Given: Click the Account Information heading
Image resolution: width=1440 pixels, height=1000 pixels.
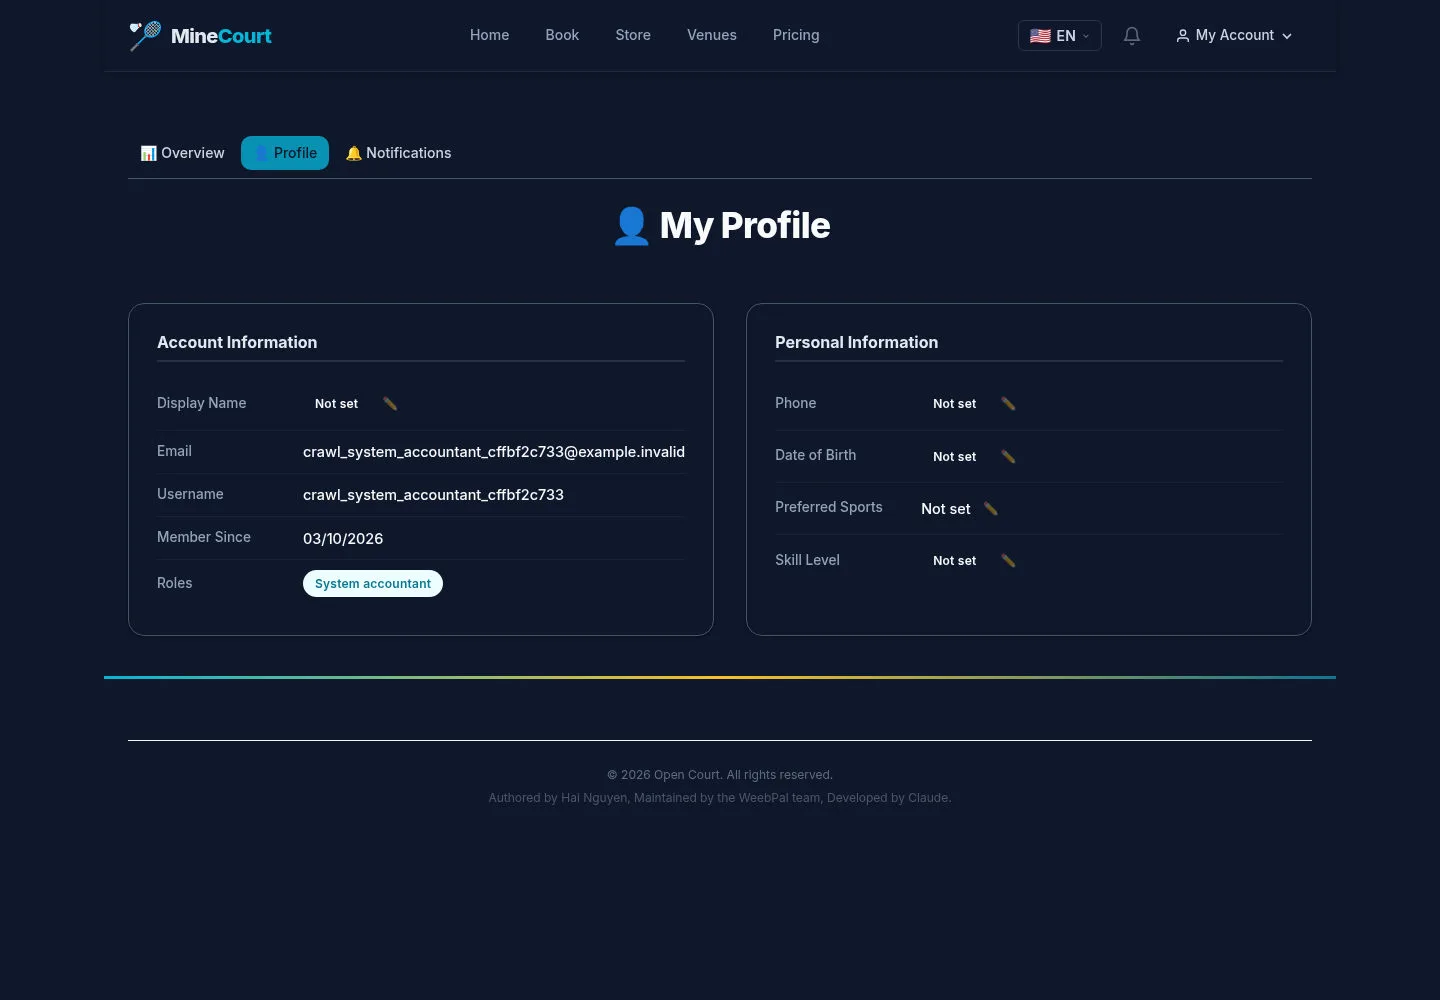Looking at the screenshot, I should pyautogui.click(x=237, y=342).
